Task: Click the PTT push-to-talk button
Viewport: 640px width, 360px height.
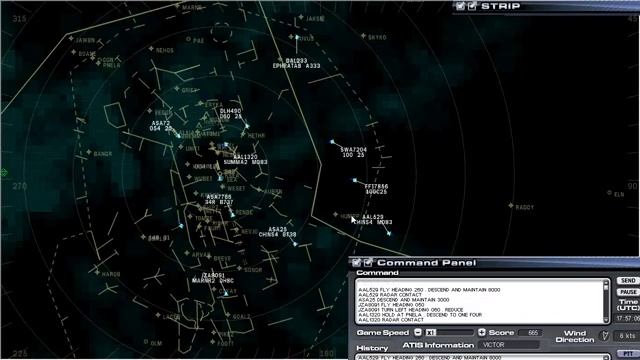Action: click(x=628, y=353)
